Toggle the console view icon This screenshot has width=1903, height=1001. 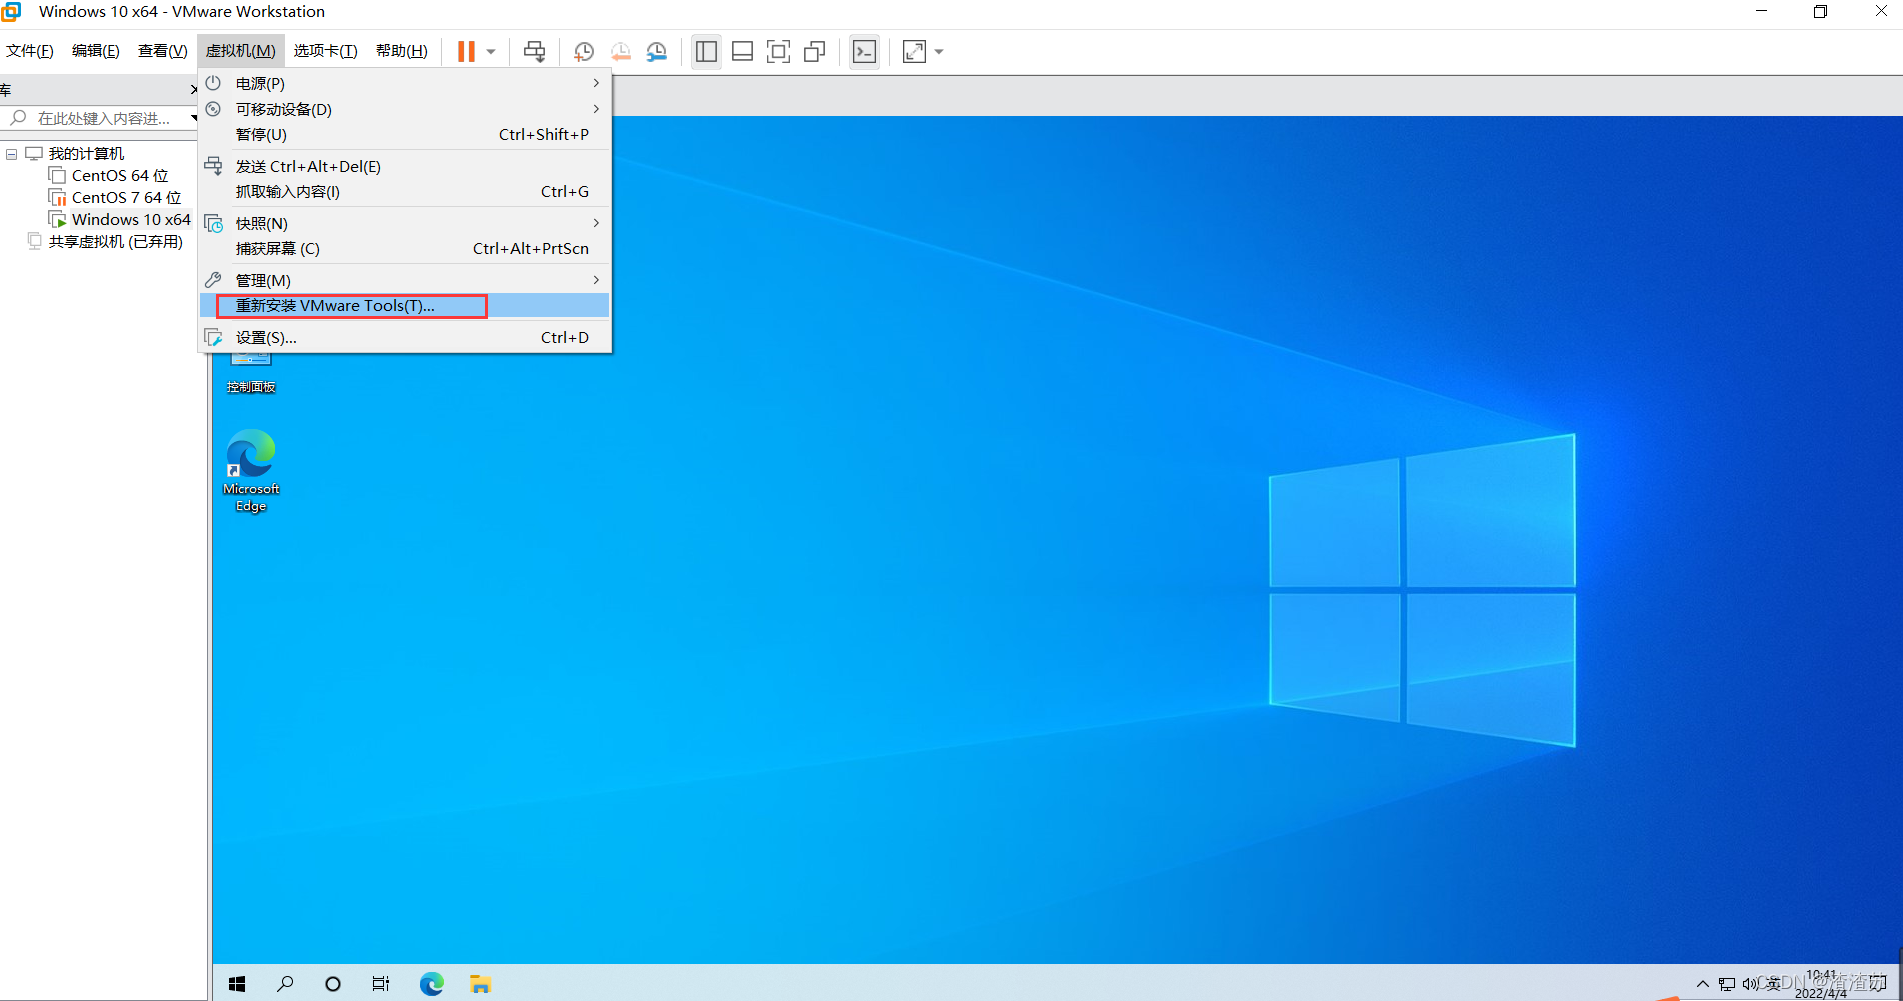tap(864, 51)
